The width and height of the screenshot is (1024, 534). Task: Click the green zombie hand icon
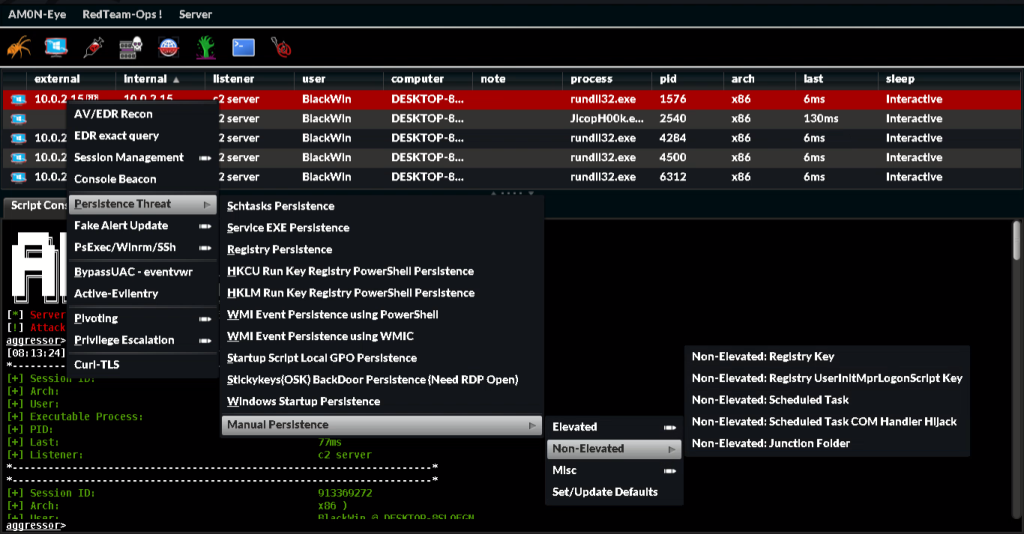tap(206, 47)
